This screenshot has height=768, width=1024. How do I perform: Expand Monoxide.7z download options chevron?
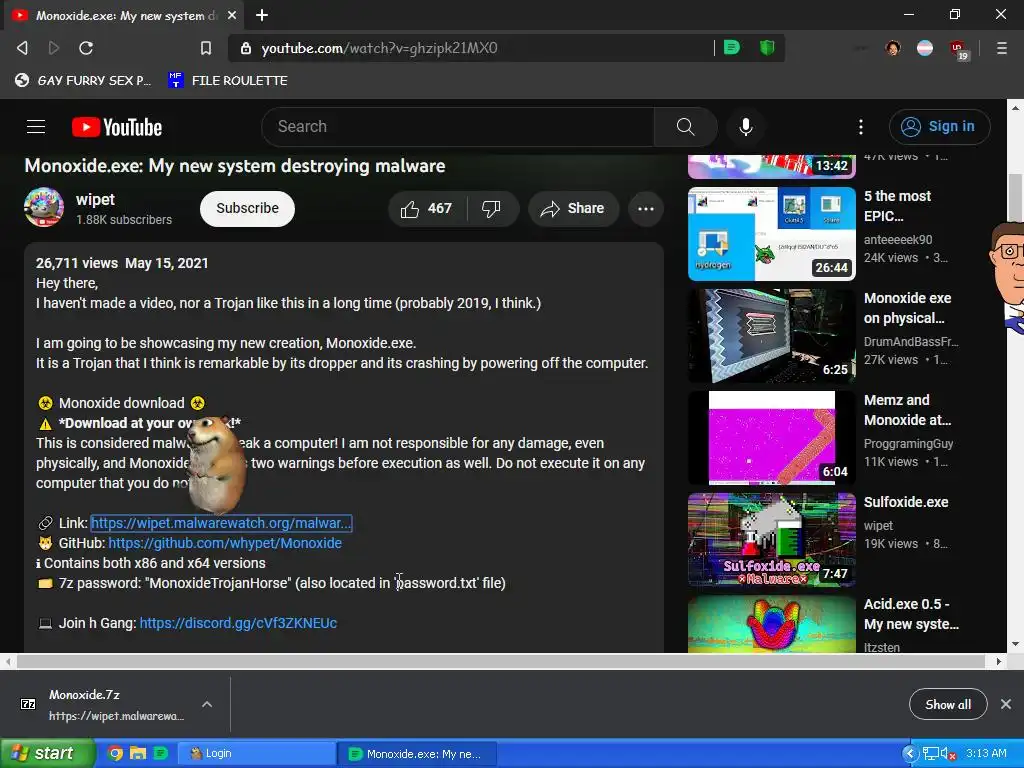[x=207, y=704]
